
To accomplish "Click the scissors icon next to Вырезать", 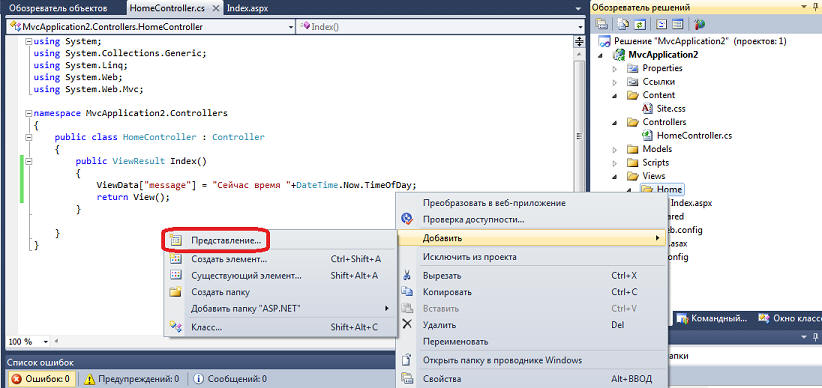I will [407, 275].
